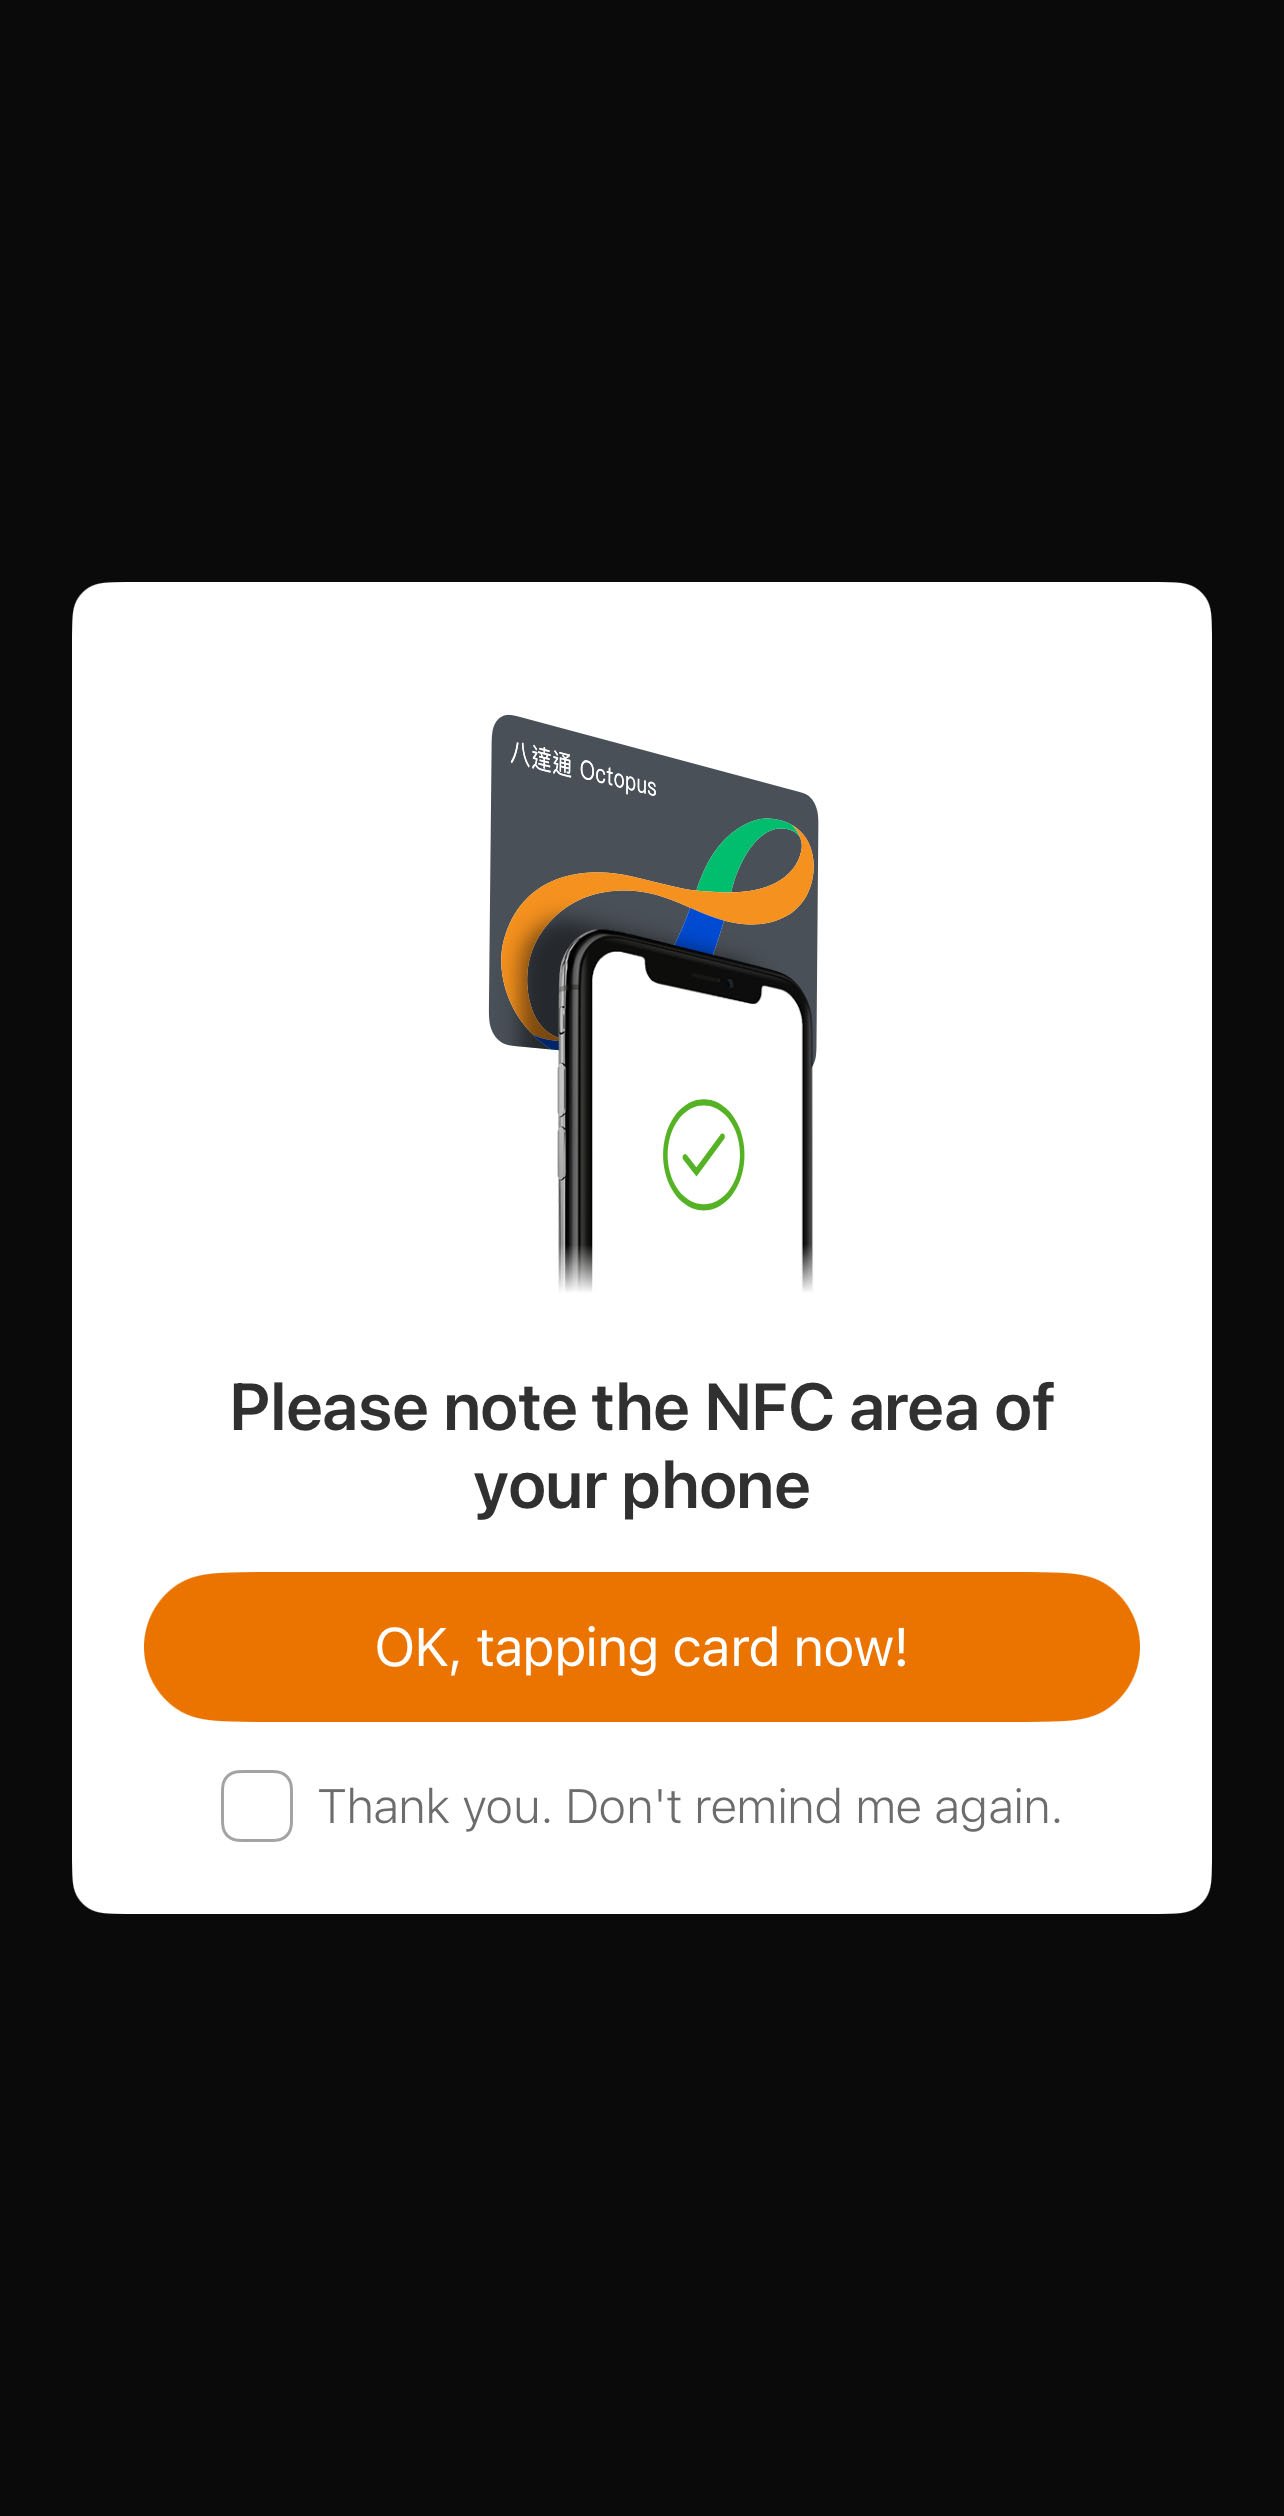
Task: Tap the Chinese 八達通 text on card
Action: 540,759
